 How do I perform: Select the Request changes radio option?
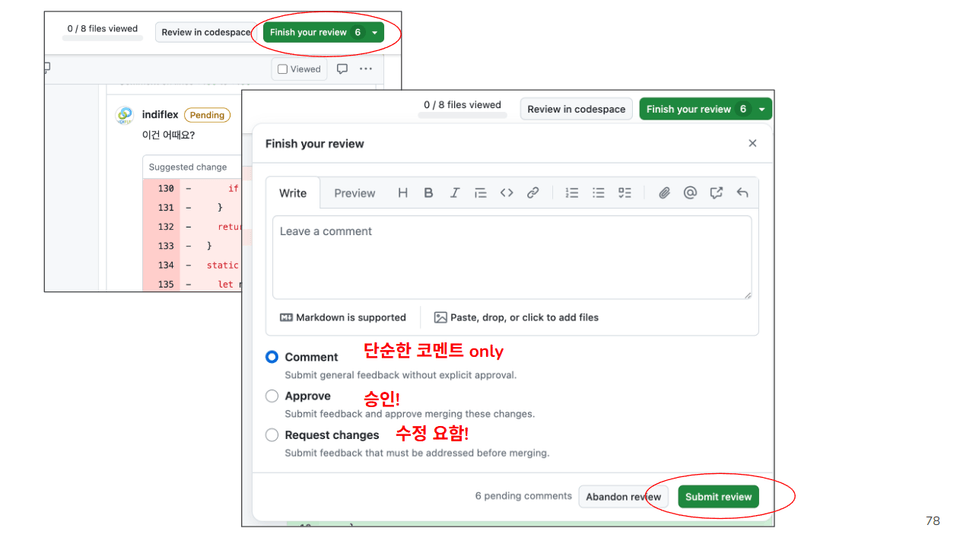point(272,435)
